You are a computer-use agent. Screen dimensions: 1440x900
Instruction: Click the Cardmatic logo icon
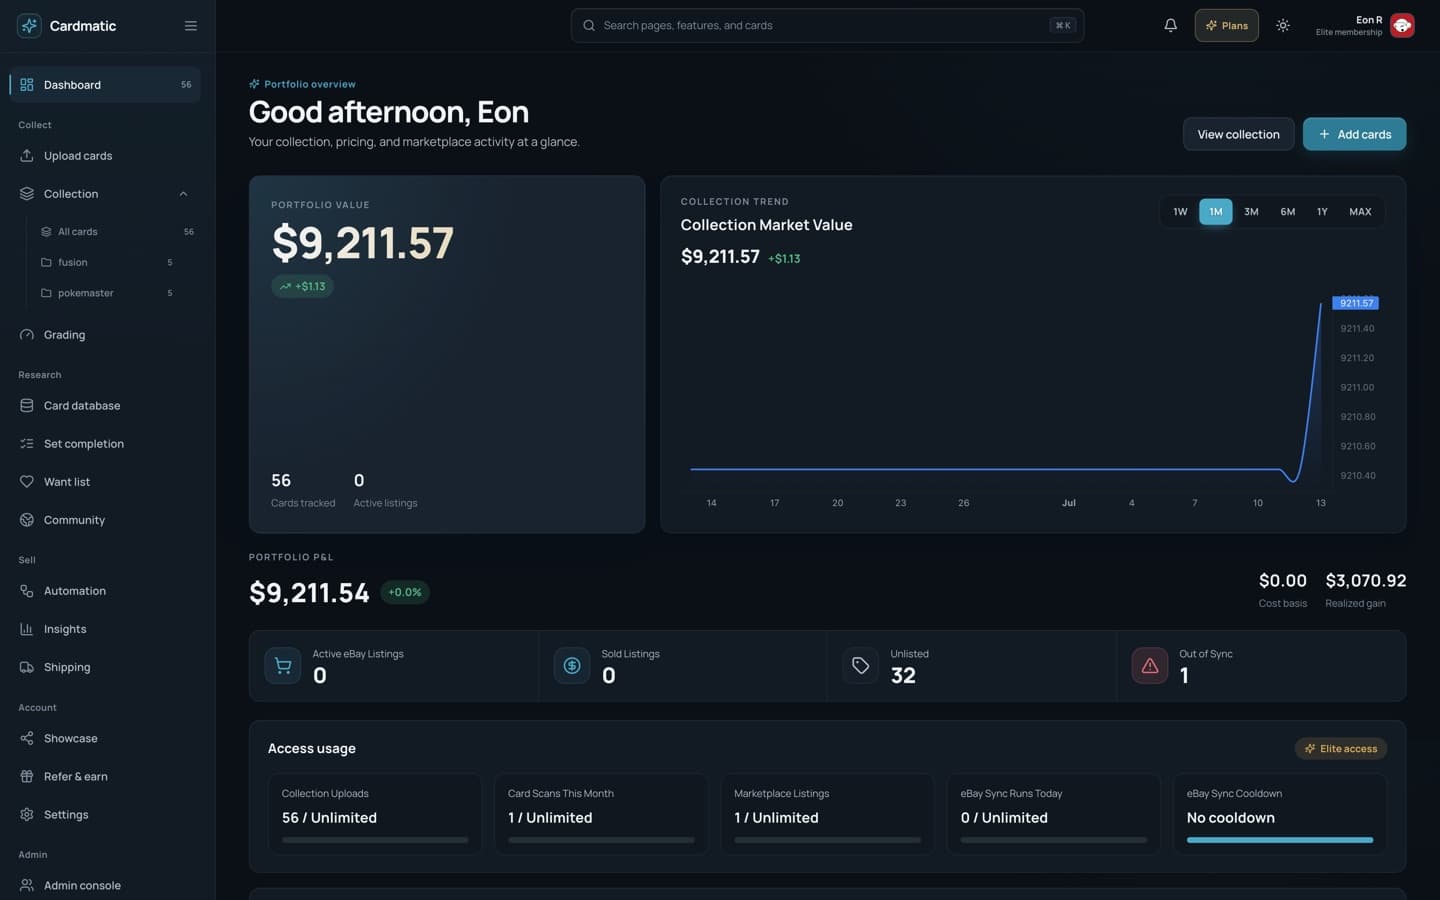[29, 26]
